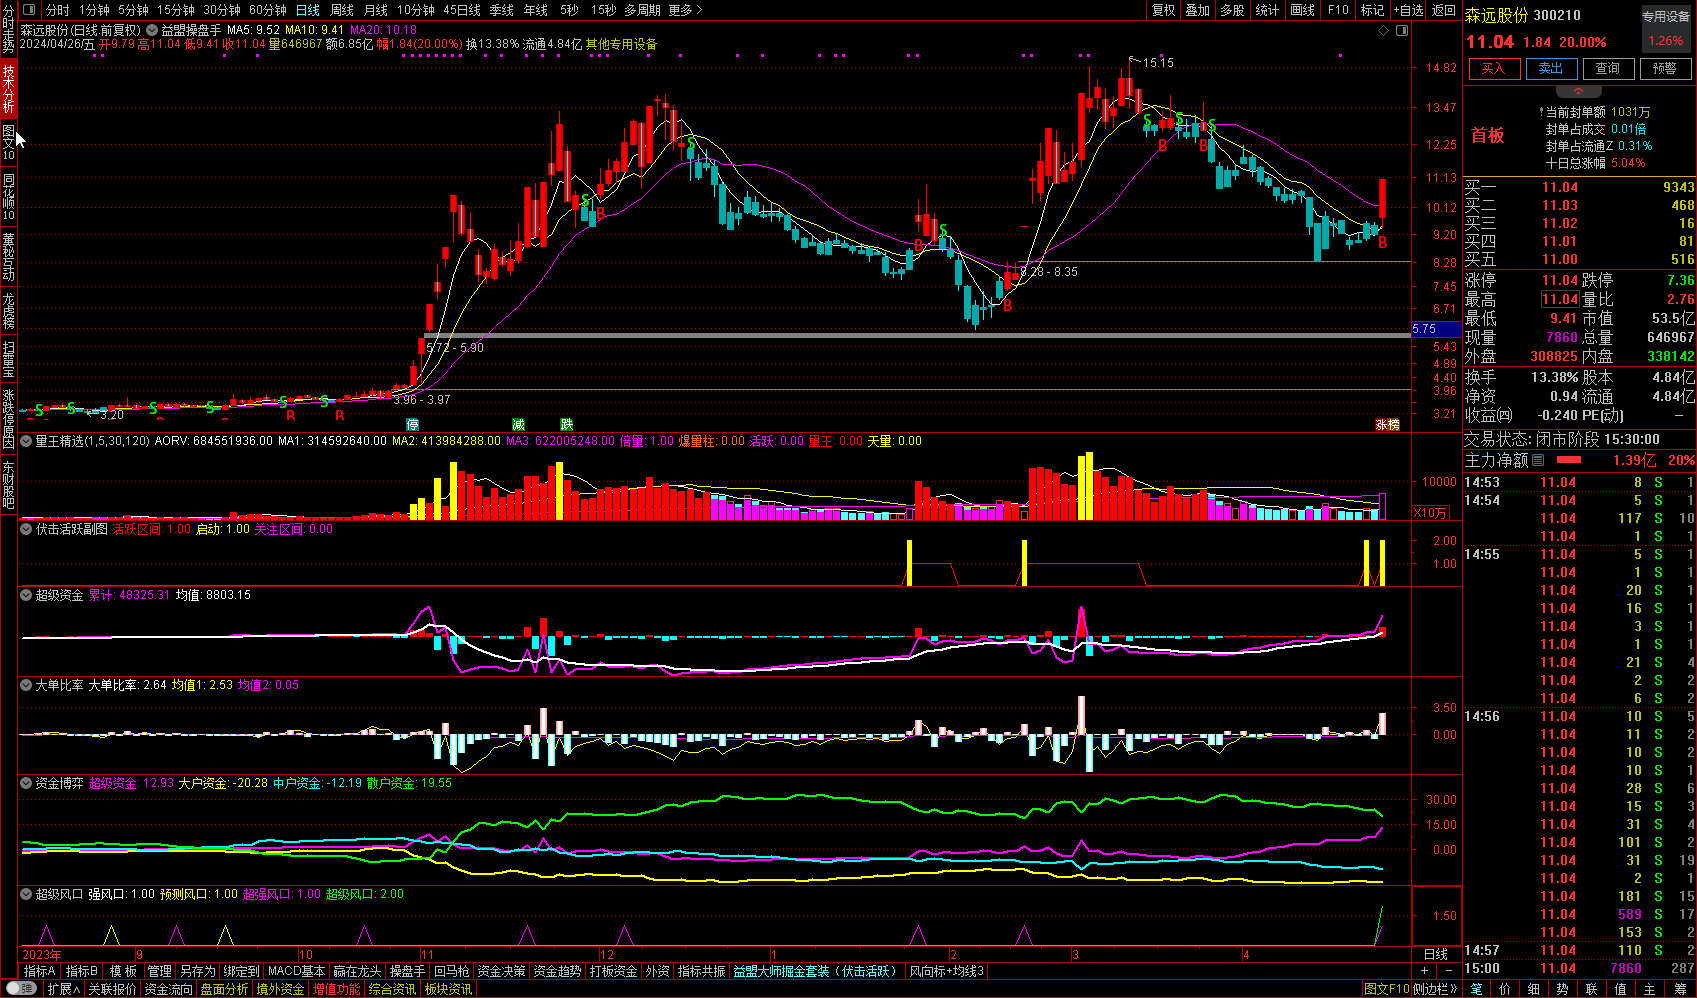
Task: Select the 指标A tab
Action: [40, 971]
